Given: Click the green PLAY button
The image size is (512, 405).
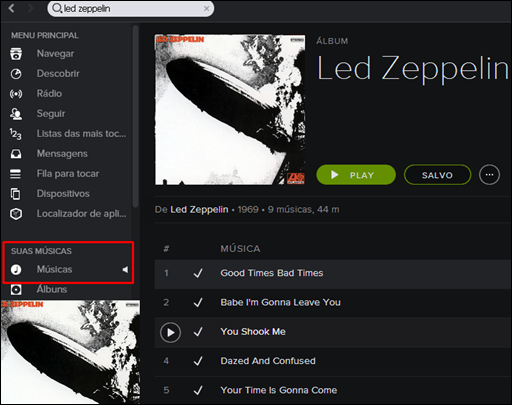Looking at the screenshot, I should (356, 175).
